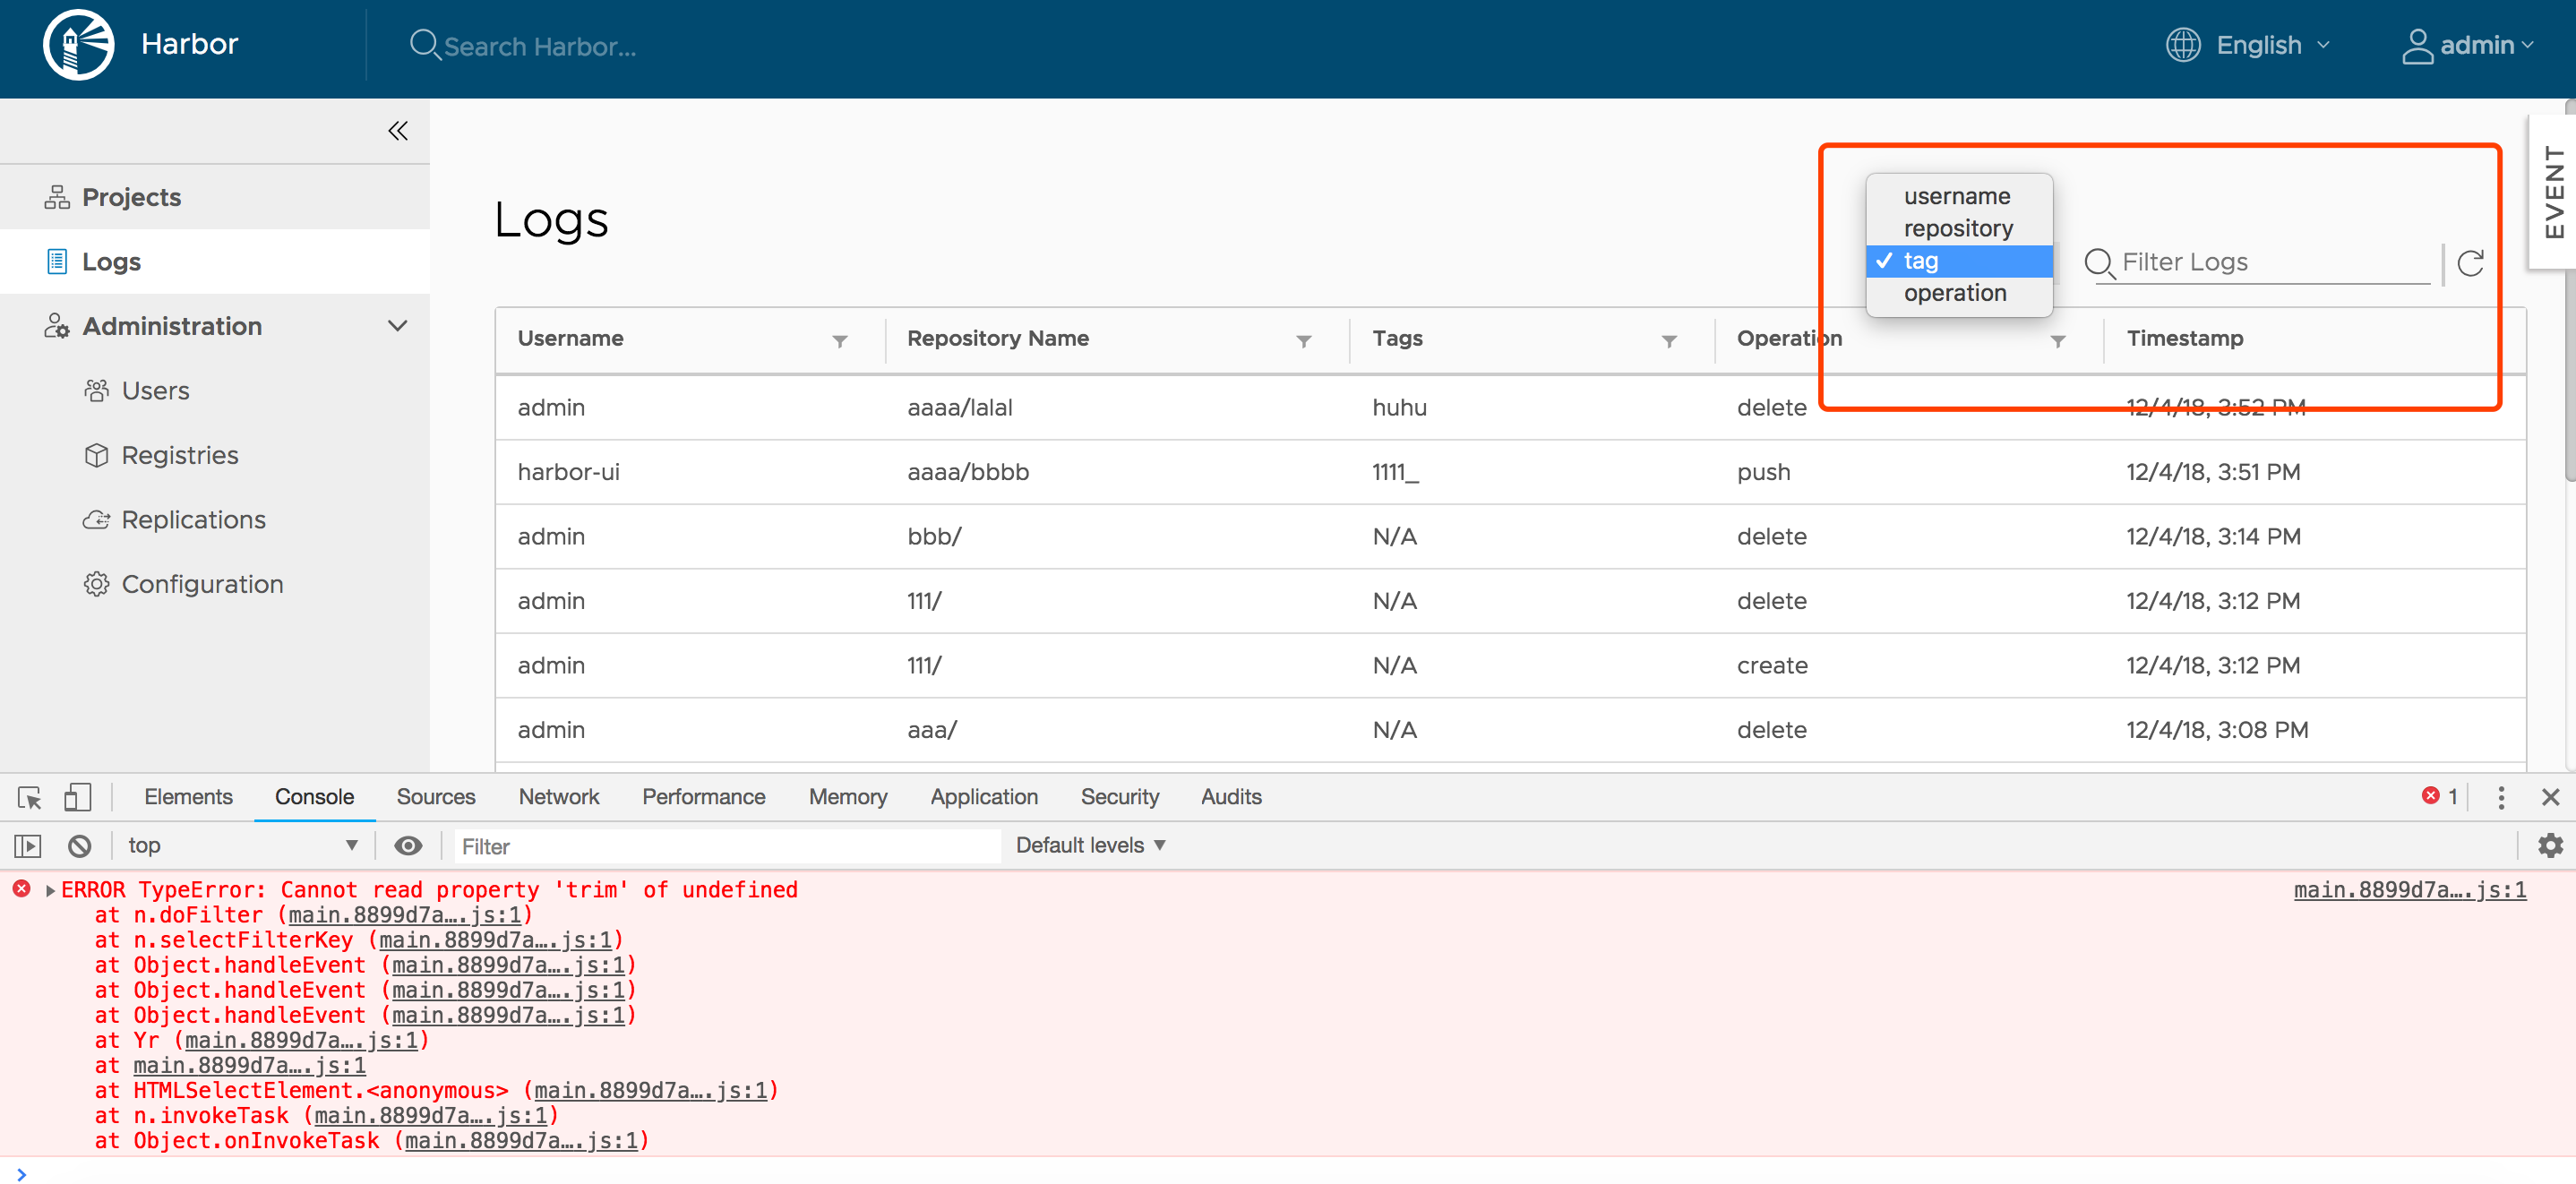This screenshot has width=2576, height=1184.
Task: Refresh the logs list
Action: (2470, 263)
